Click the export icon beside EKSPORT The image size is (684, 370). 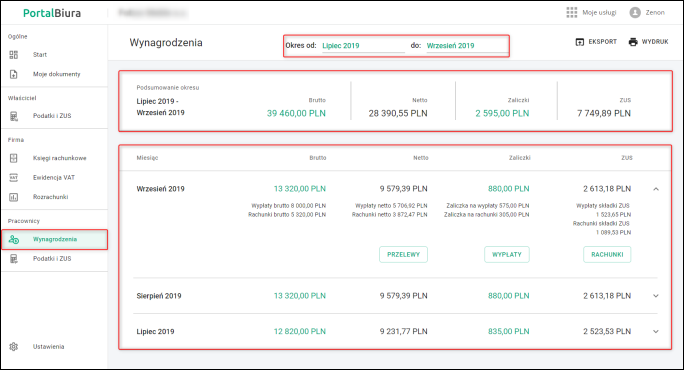click(580, 42)
